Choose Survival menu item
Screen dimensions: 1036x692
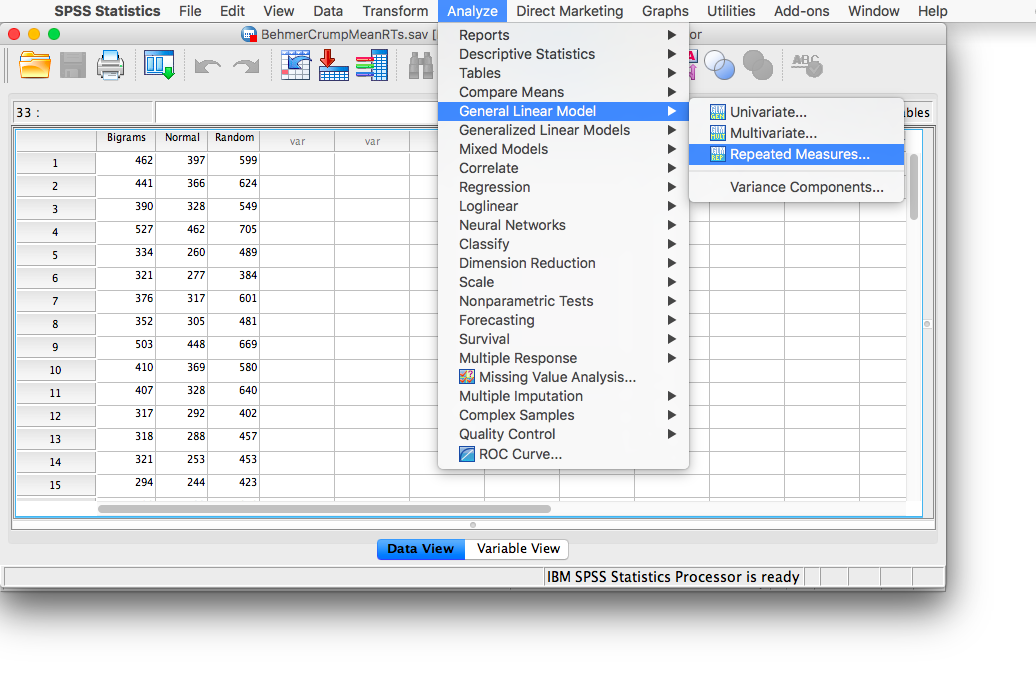563,339
